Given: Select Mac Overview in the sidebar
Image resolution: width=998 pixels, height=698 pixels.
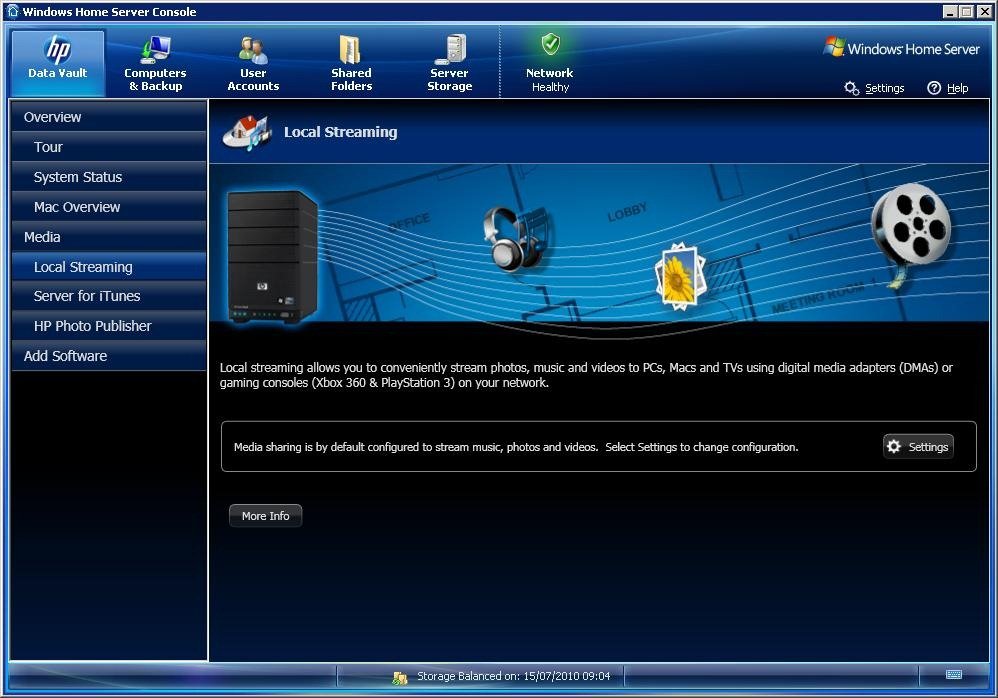Looking at the screenshot, I should pyautogui.click(x=109, y=207).
